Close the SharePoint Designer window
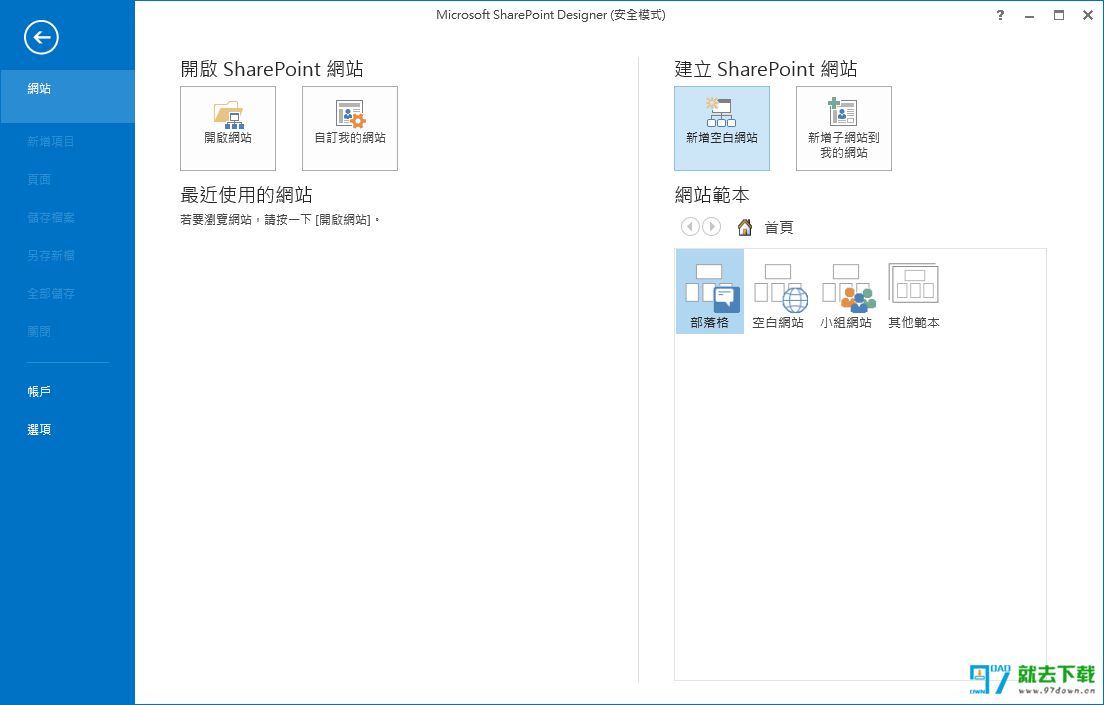The height and width of the screenshot is (705, 1104). click(1088, 15)
